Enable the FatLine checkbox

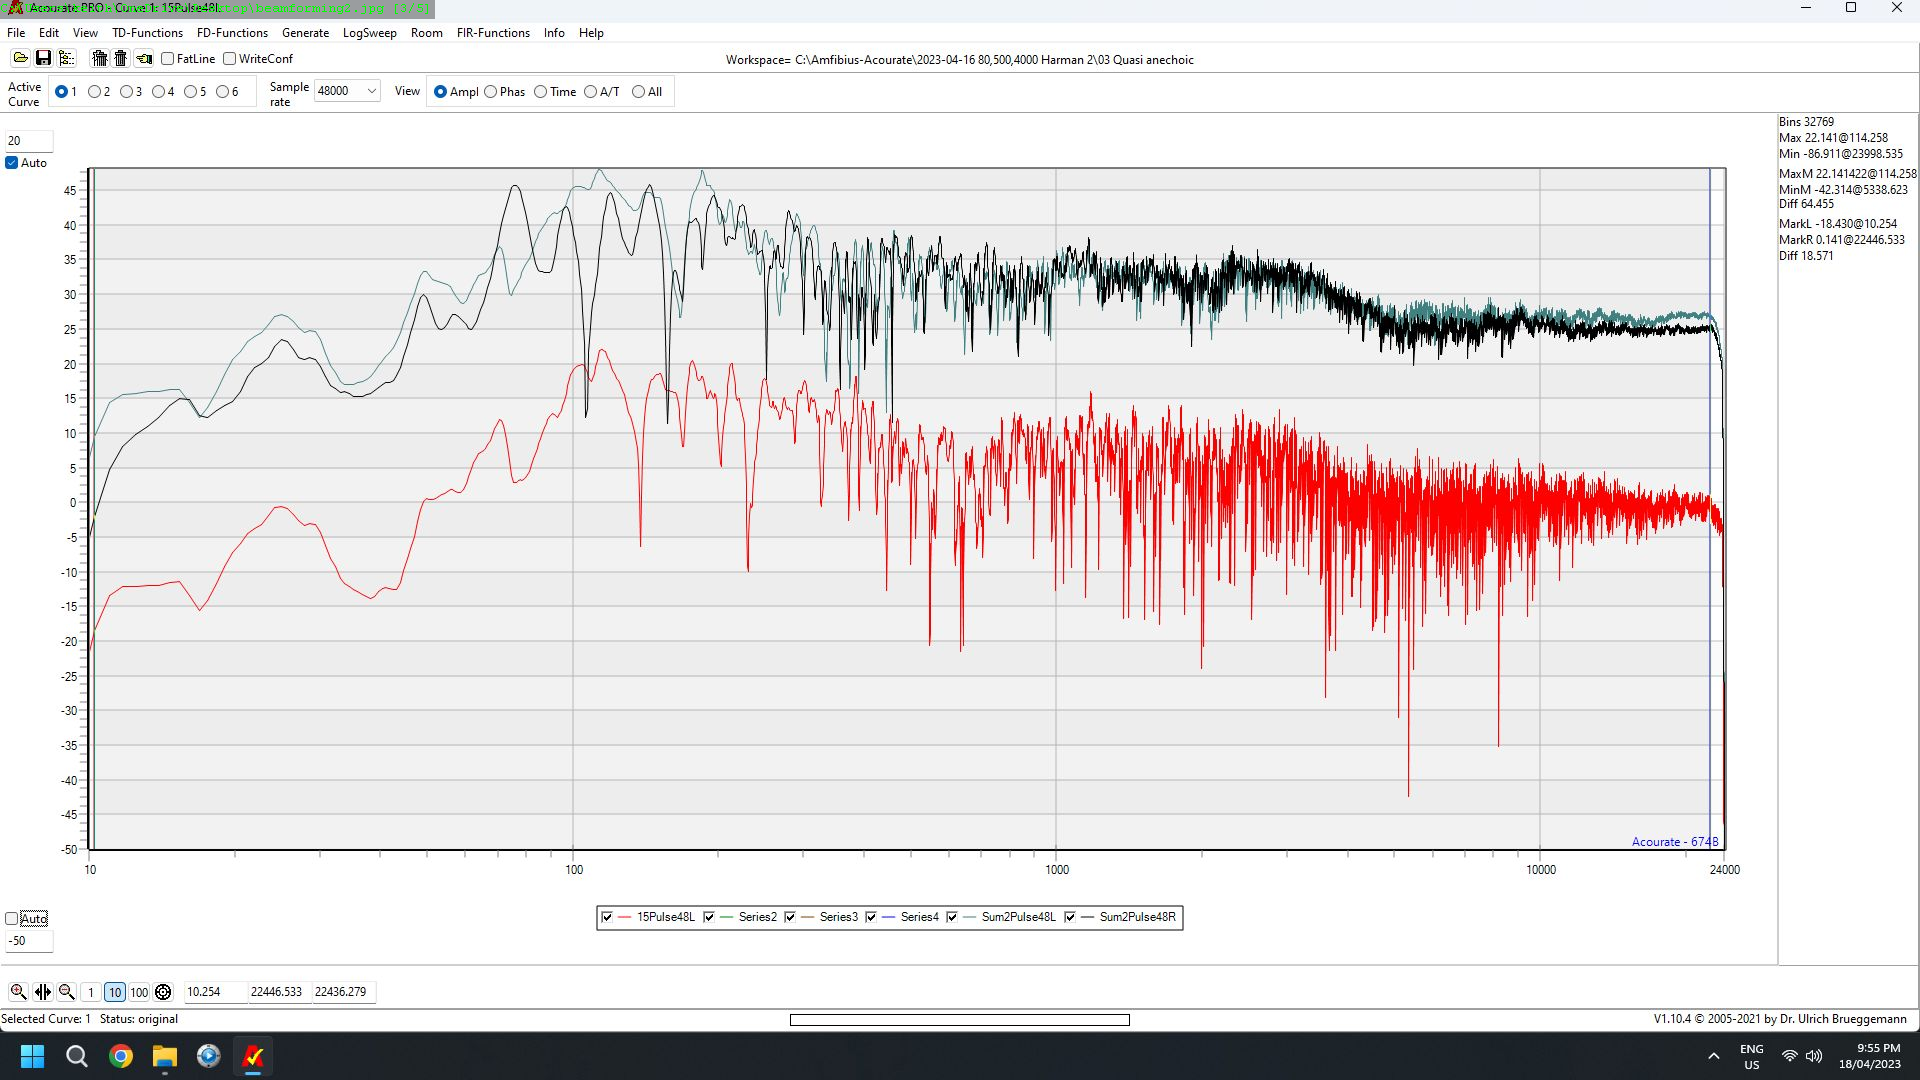tap(168, 59)
